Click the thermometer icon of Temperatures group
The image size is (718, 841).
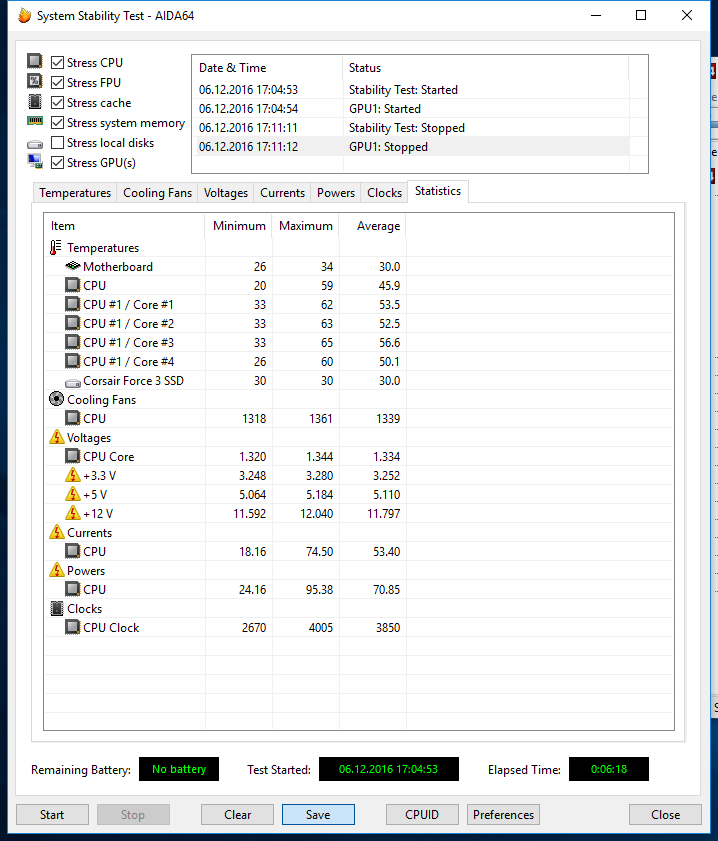pyautogui.click(x=55, y=247)
